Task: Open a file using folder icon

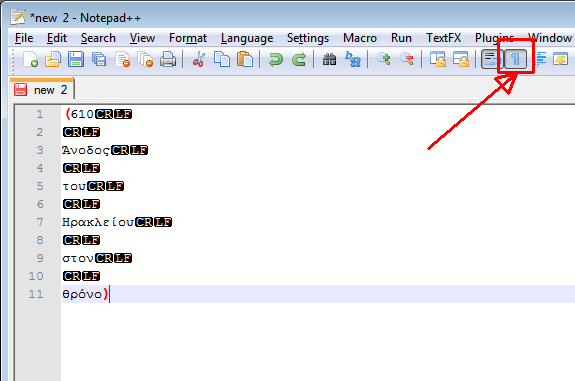Action: pos(53,59)
